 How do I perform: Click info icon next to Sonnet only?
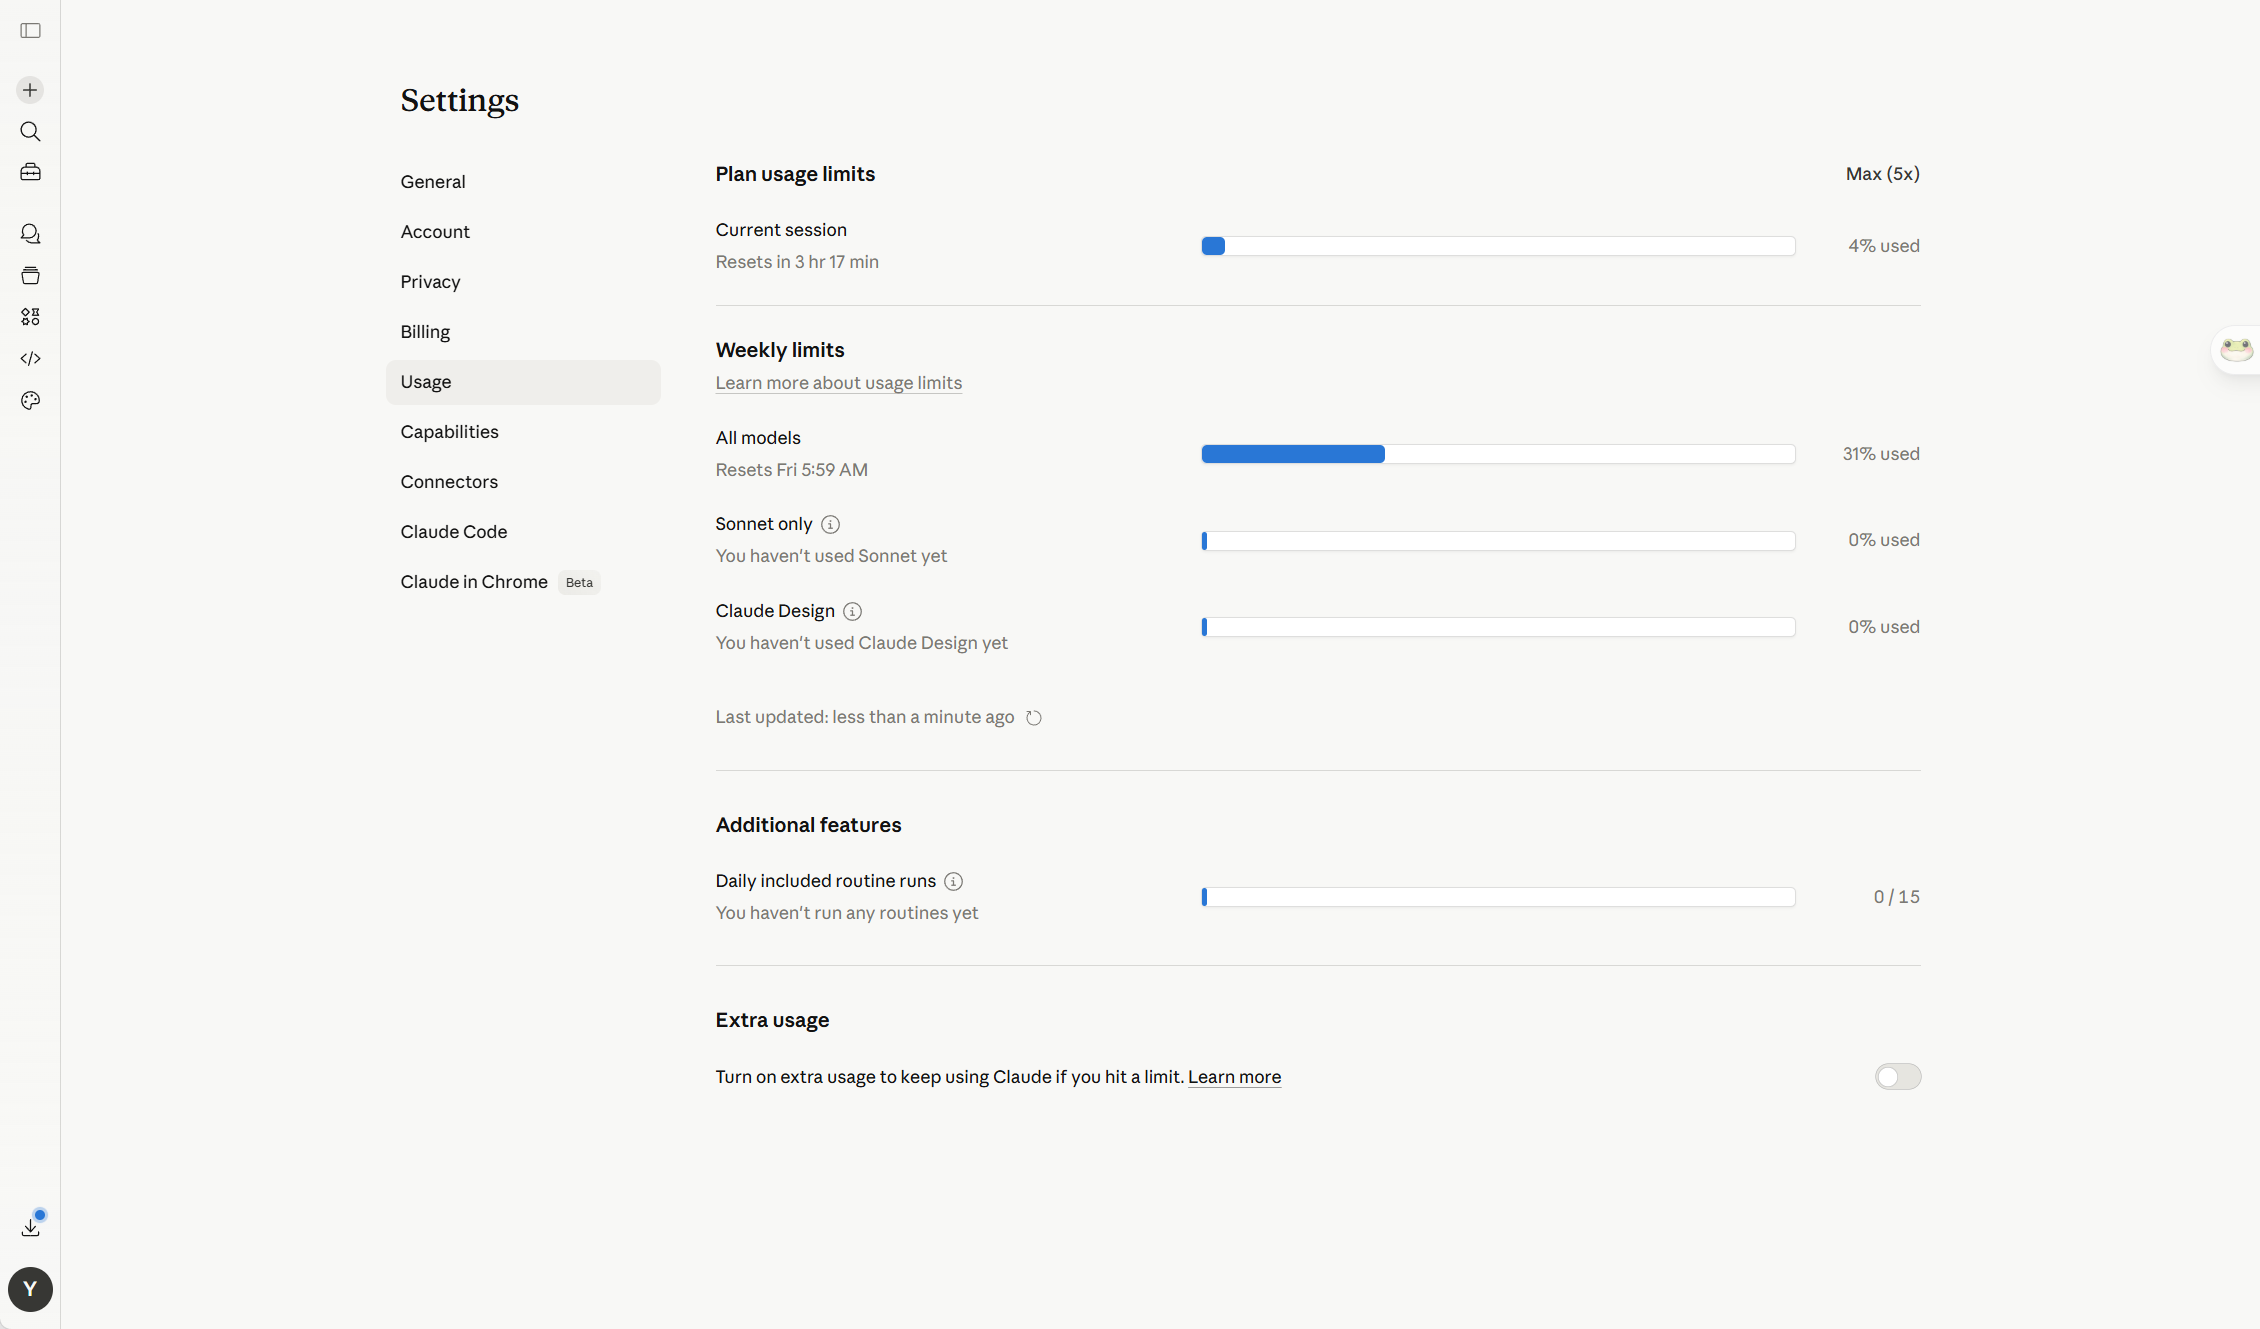pyautogui.click(x=830, y=524)
